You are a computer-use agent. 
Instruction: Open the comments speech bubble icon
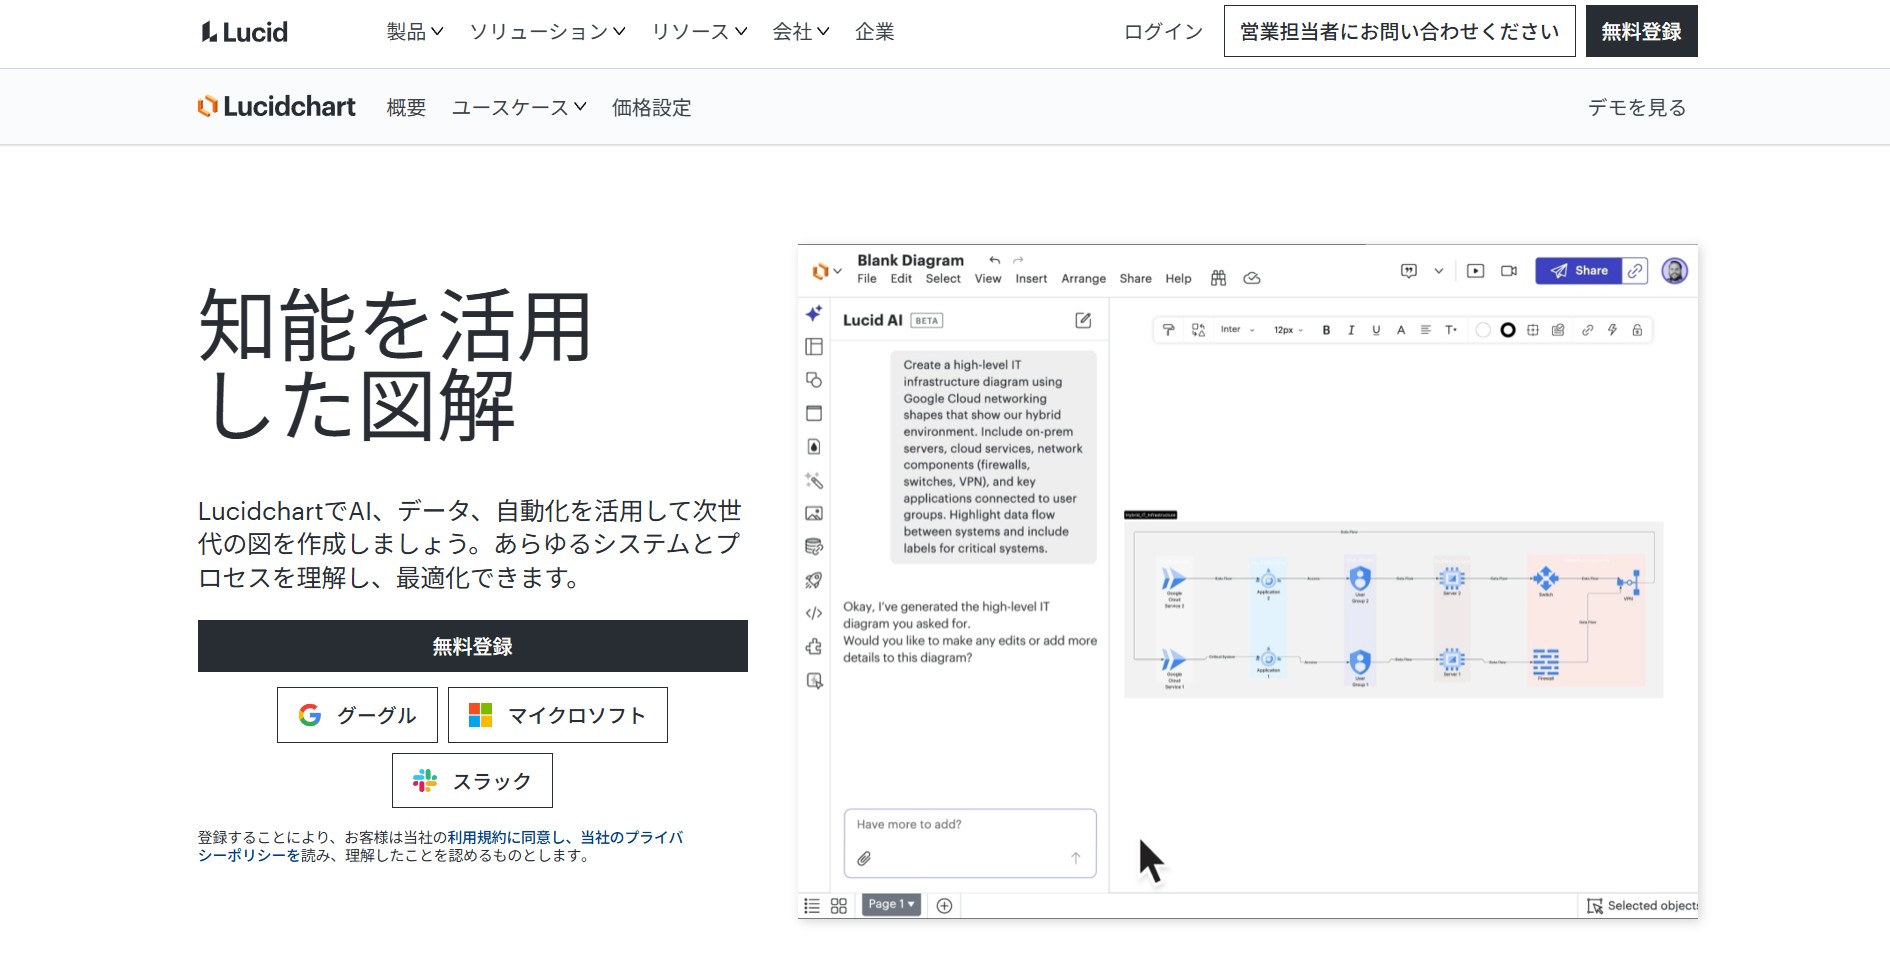pos(1409,270)
